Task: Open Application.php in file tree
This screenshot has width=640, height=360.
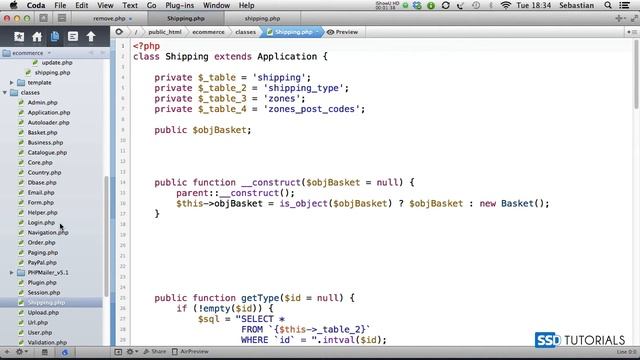Action: (x=49, y=112)
